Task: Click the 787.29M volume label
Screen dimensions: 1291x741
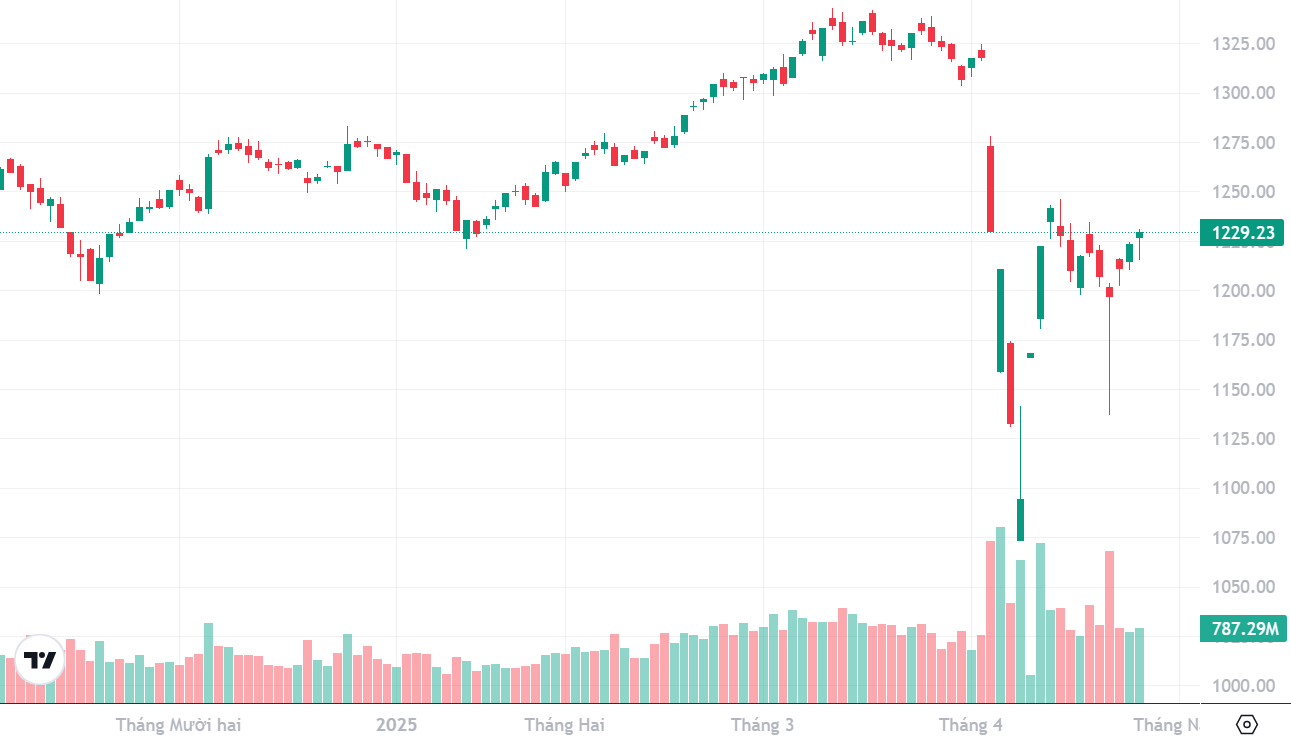Action: [x=1243, y=629]
